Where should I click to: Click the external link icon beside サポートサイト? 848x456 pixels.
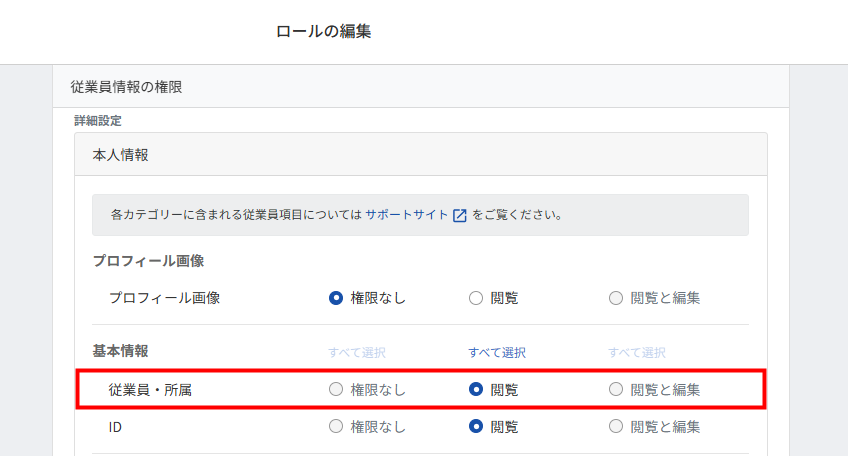(x=460, y=215)
